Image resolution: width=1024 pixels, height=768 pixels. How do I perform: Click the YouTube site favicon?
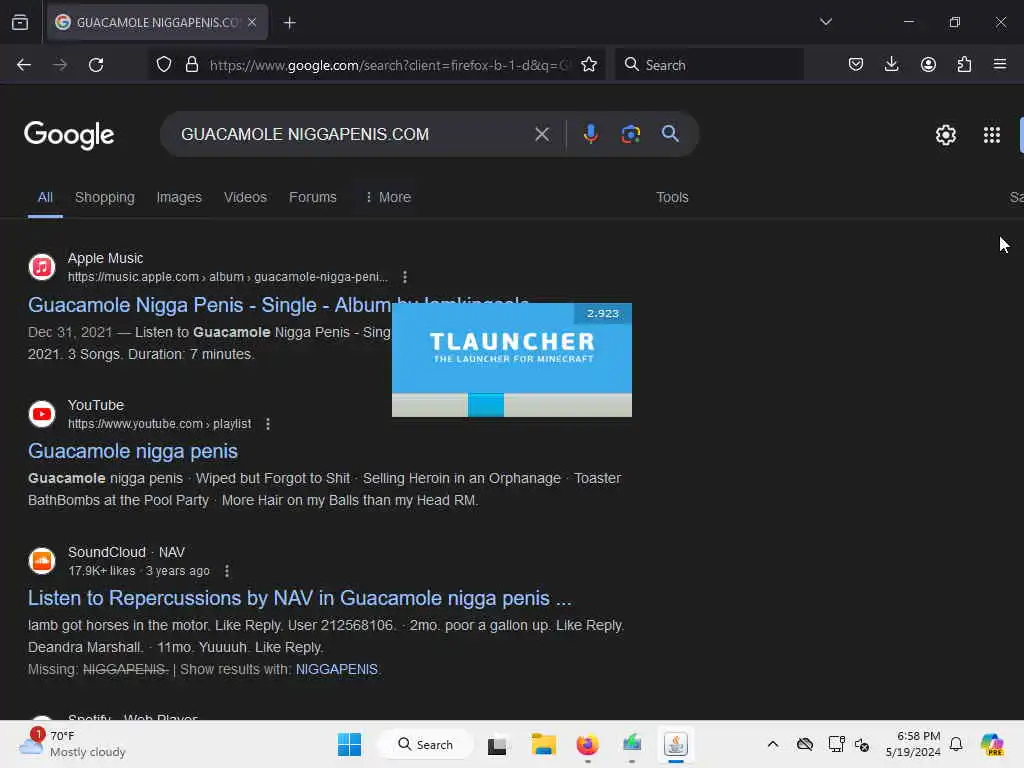coord(42,414)
